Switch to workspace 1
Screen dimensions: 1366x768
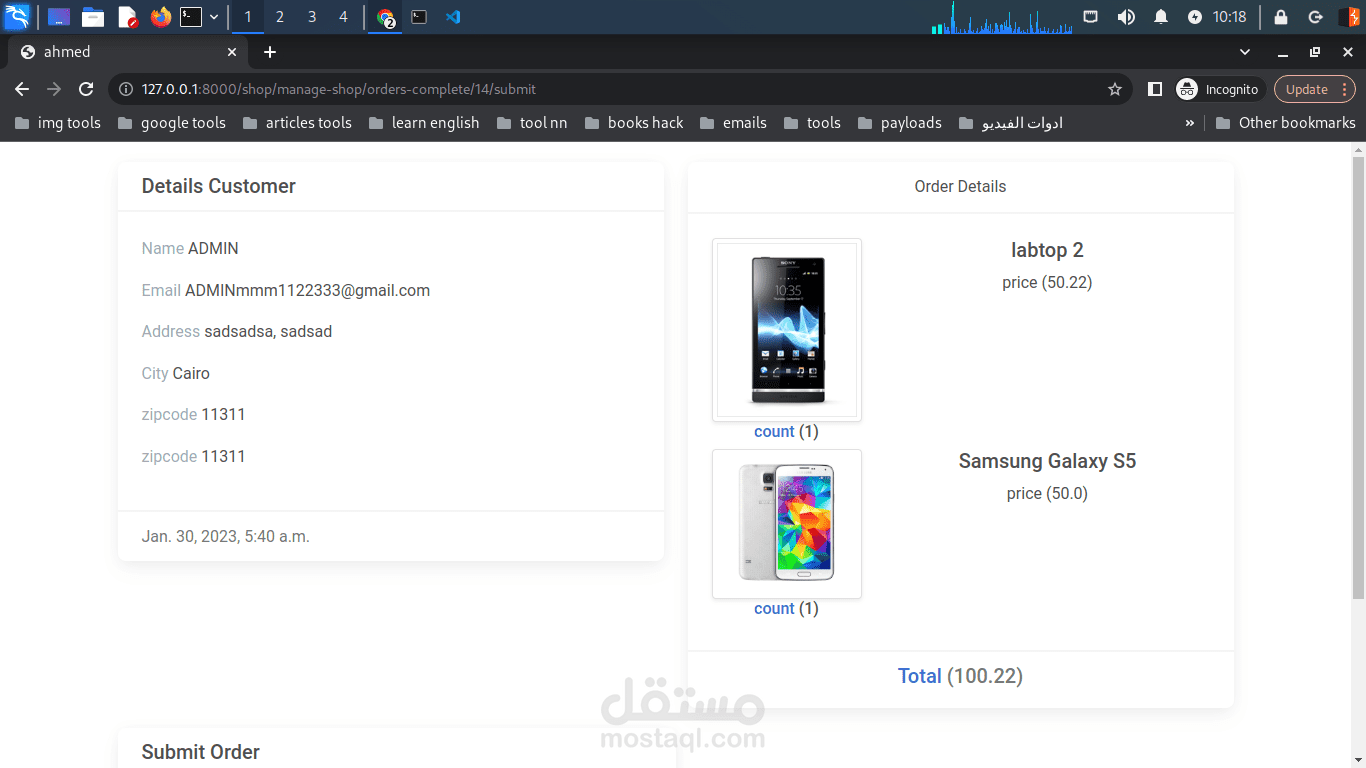click(x=248, y=17)
